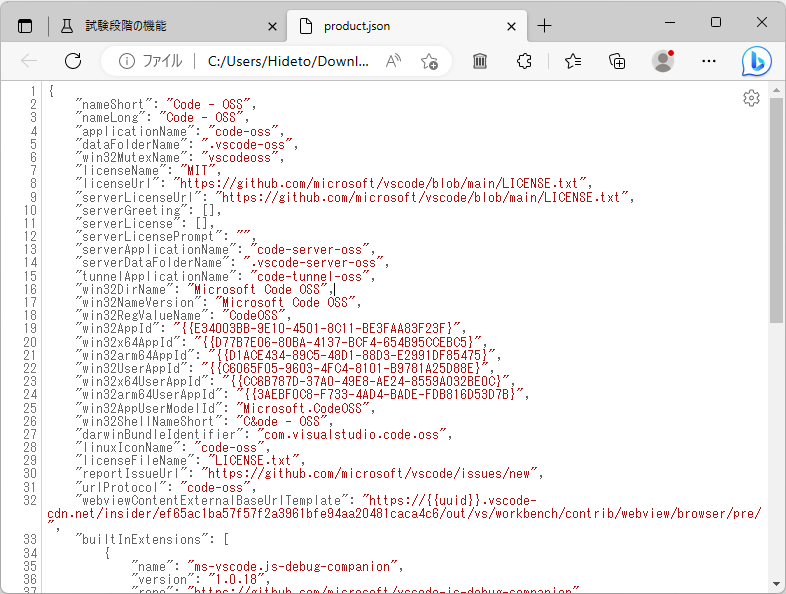Click the trash bin toolbar icon
The width and height of the screenshot is (786, 594).
pyautogui.click(x=480, y=61)
